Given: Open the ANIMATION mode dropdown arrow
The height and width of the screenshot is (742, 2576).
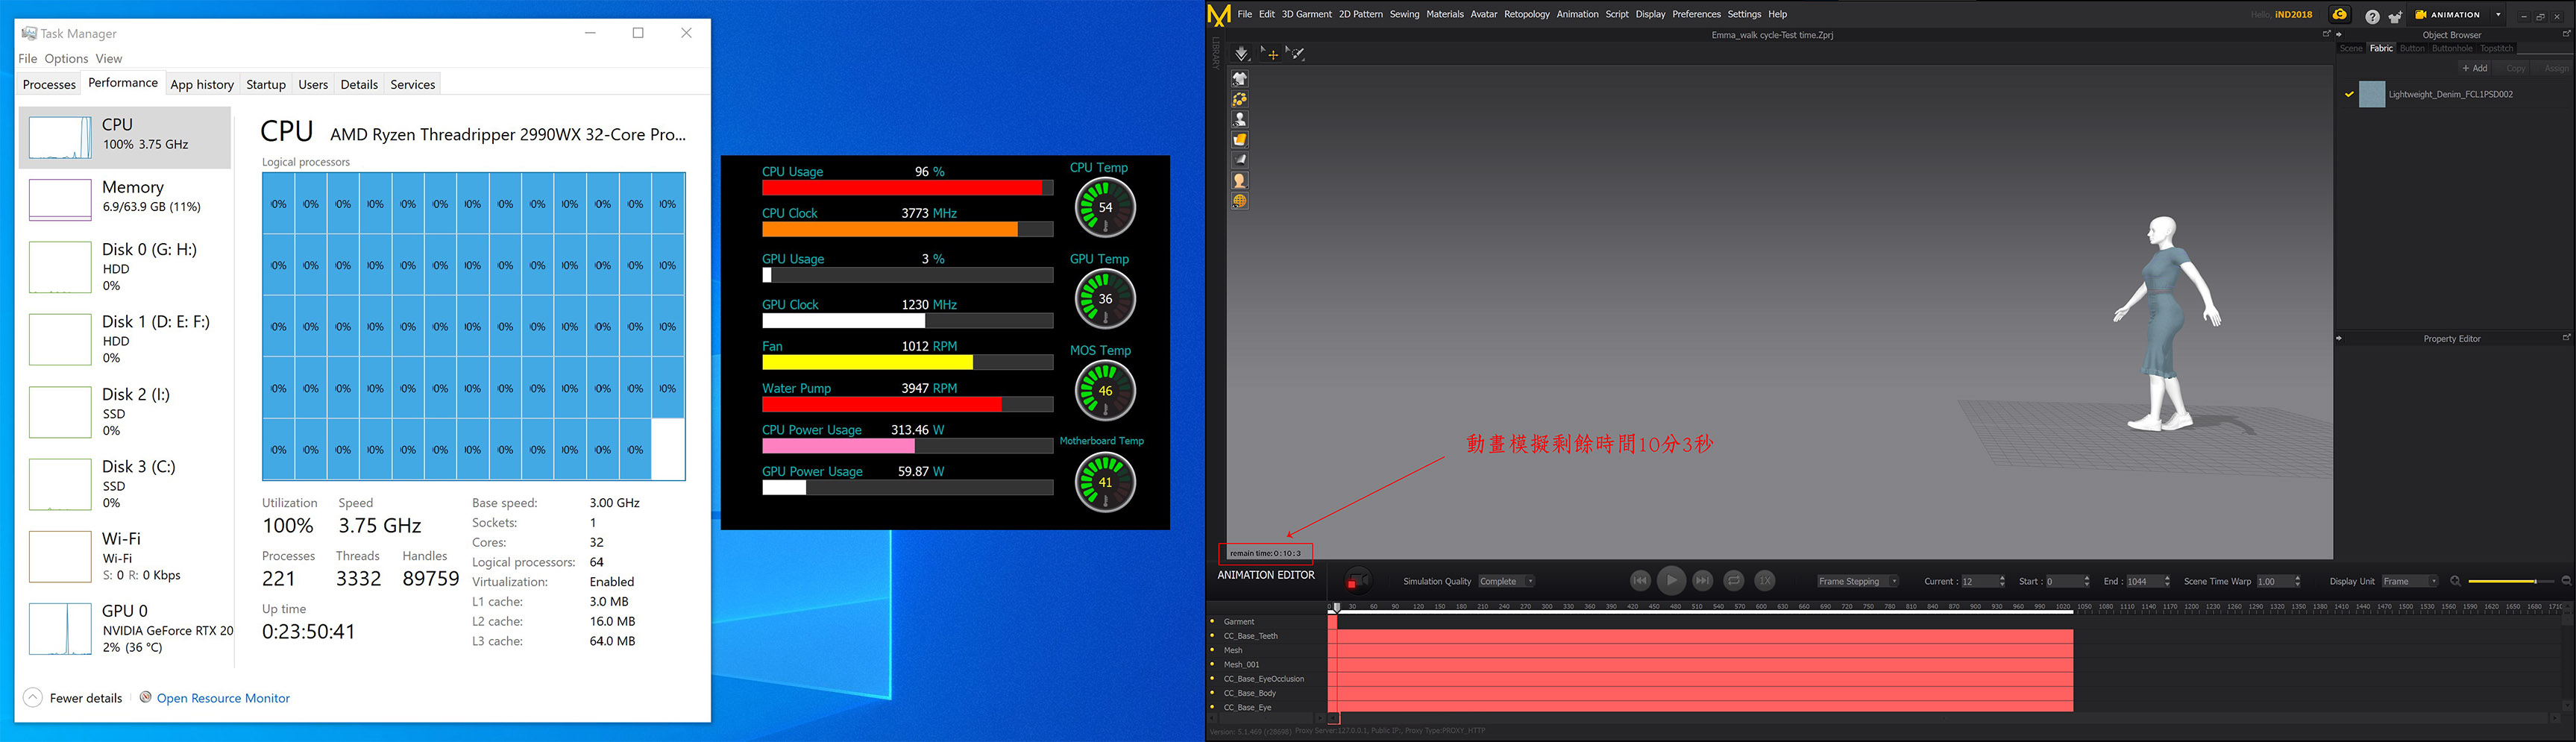Looking at the screenshot, I should [x=2498, y=15].
